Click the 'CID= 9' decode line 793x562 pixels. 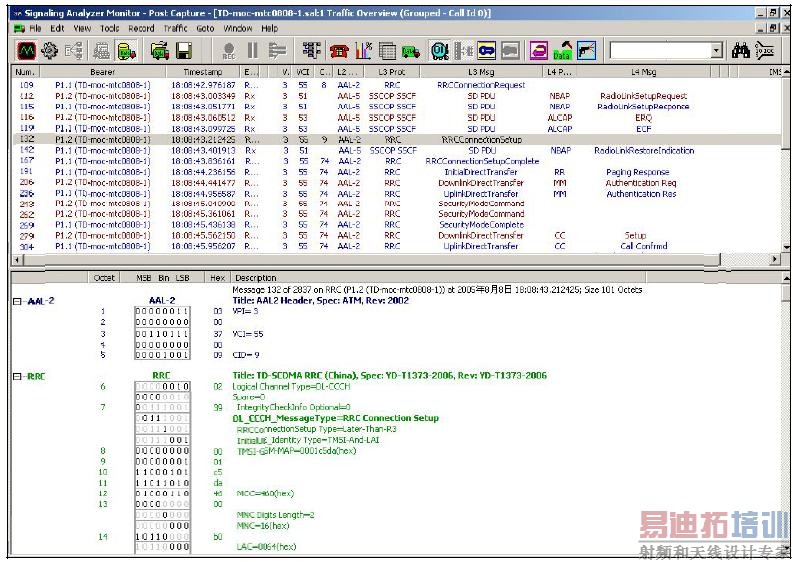coord(246,355)
